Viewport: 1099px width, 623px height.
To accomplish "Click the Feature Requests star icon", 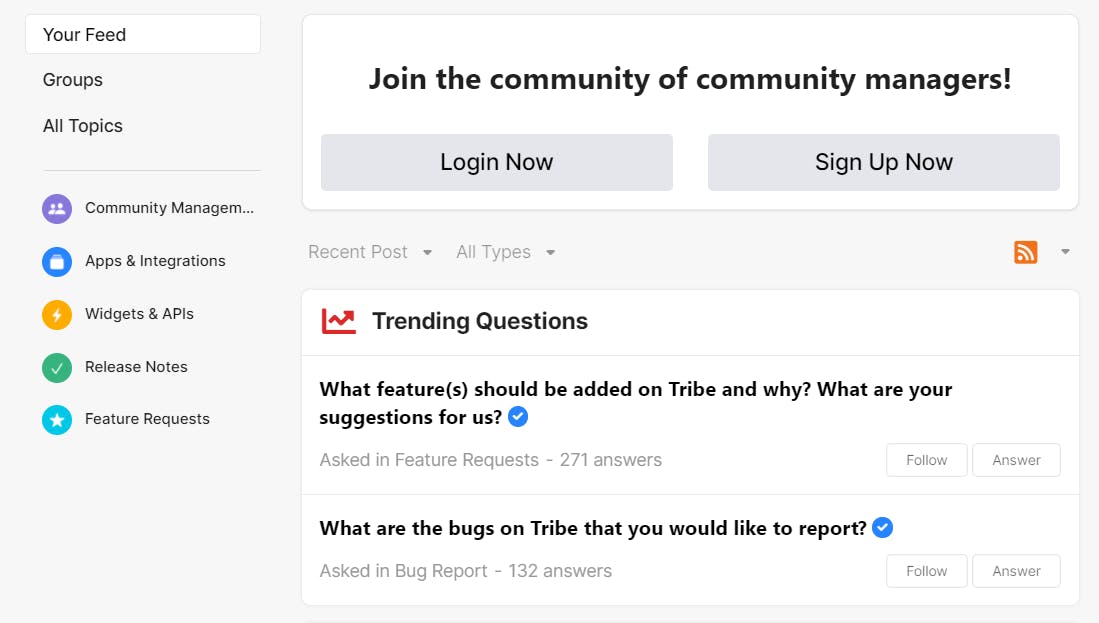I will pyautogui.click(x=57, y=420).
